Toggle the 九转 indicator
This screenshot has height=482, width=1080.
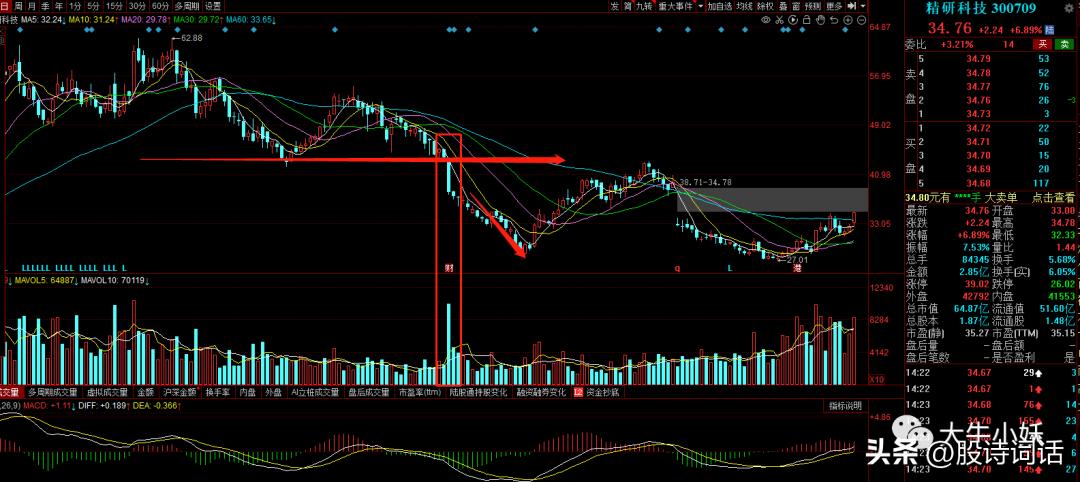pyautogui.click(x=645, y=6)
